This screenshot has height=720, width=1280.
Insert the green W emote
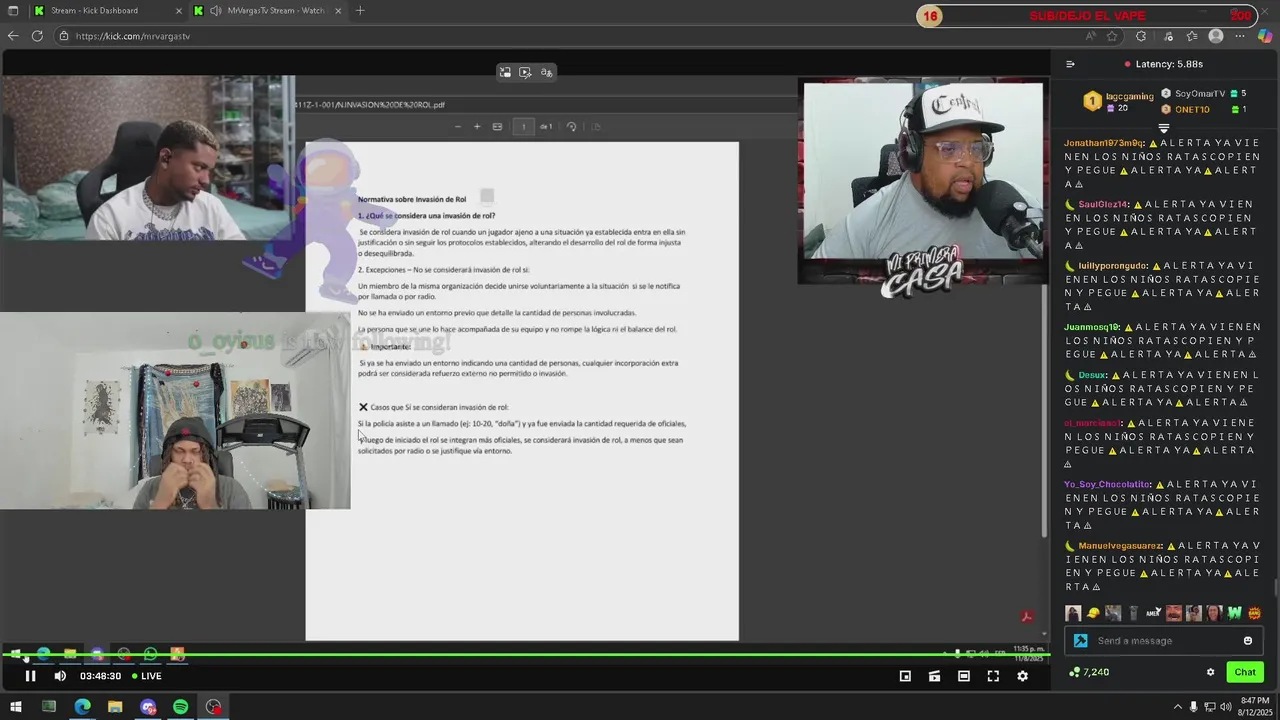coord(1234,613)
